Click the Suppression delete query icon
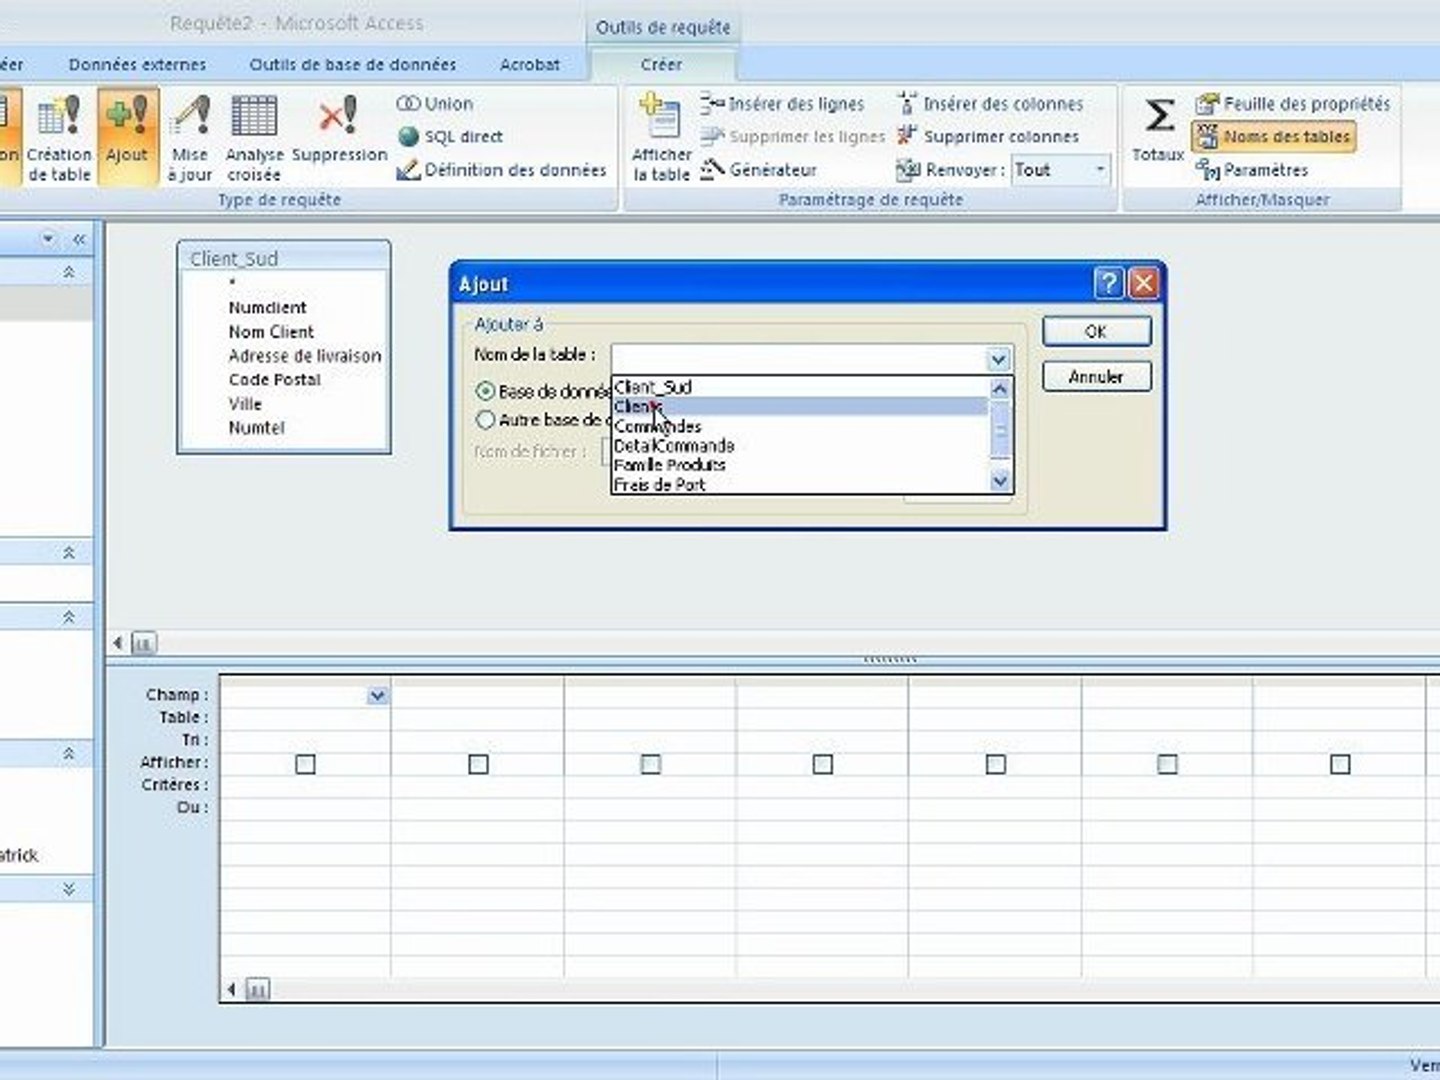The width and height of the screenshot is (1440, 1080). click(x=339, y=130)
